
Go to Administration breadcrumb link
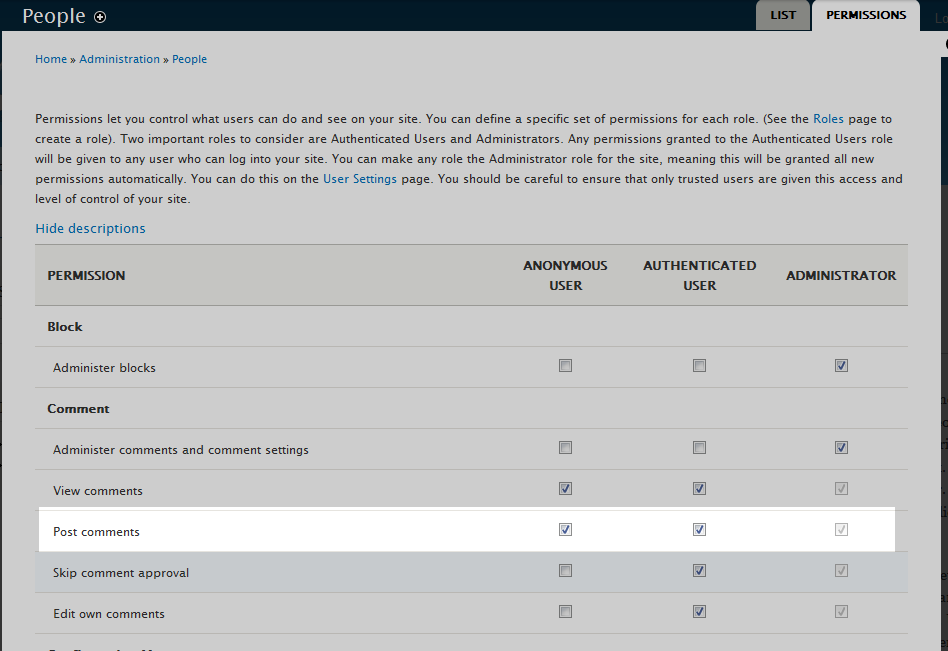pyautogui.click(x=119, y=59)
